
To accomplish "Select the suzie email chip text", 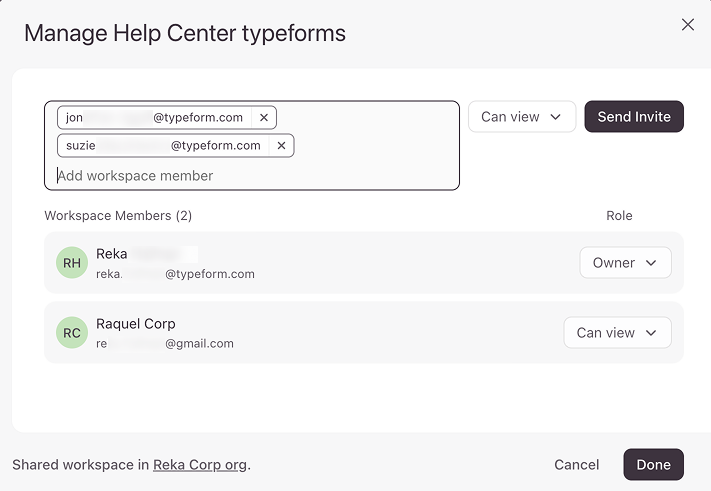I will point(163,146).
